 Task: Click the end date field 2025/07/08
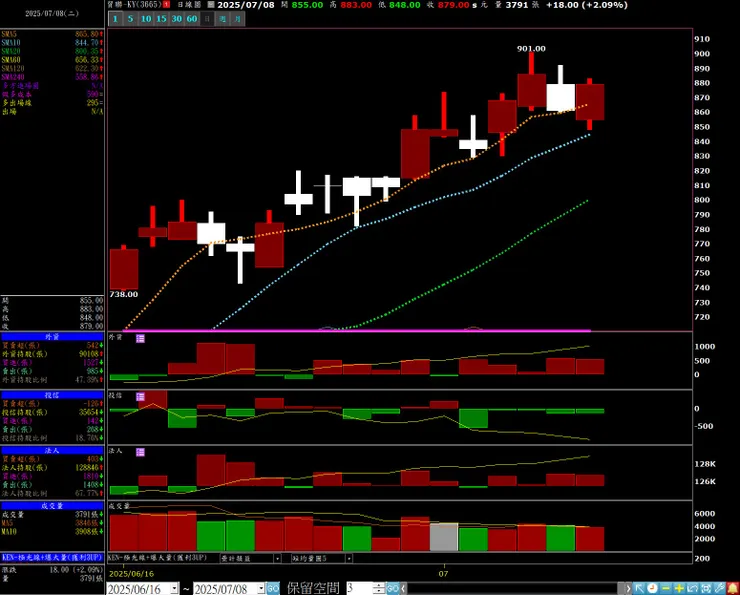click(x=225, y=589)
